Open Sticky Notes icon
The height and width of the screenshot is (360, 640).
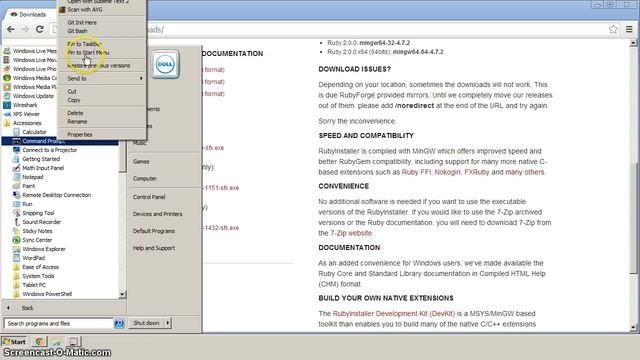[16, 231]
